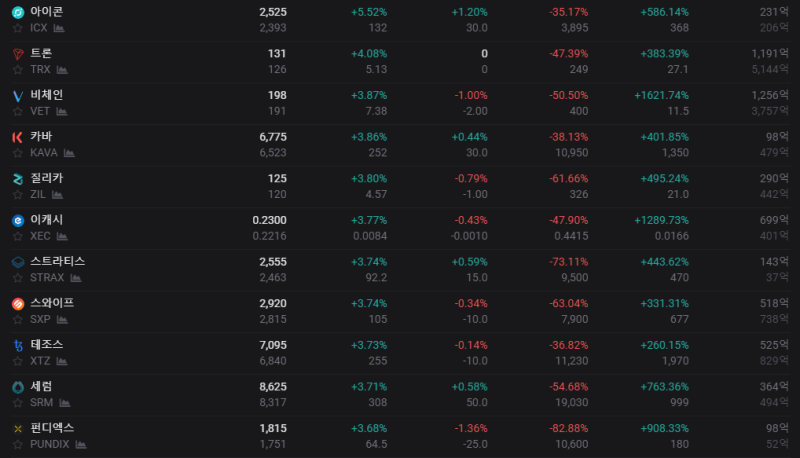The width and height of the screenshot is (800, 458).
Task: Click the VET coin logo icon
Action: tap(18, 96)
